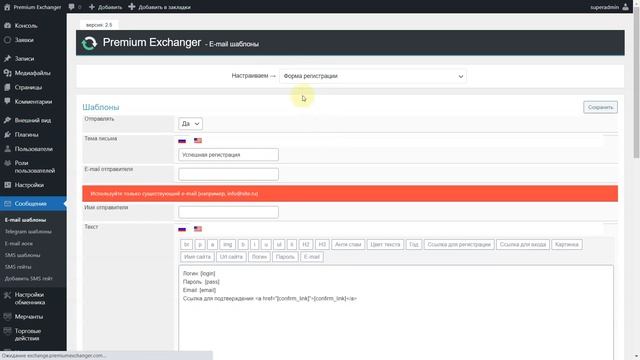Open the Telegram шаблоны submenu item

pyautogui.click(x=28, y=232)
